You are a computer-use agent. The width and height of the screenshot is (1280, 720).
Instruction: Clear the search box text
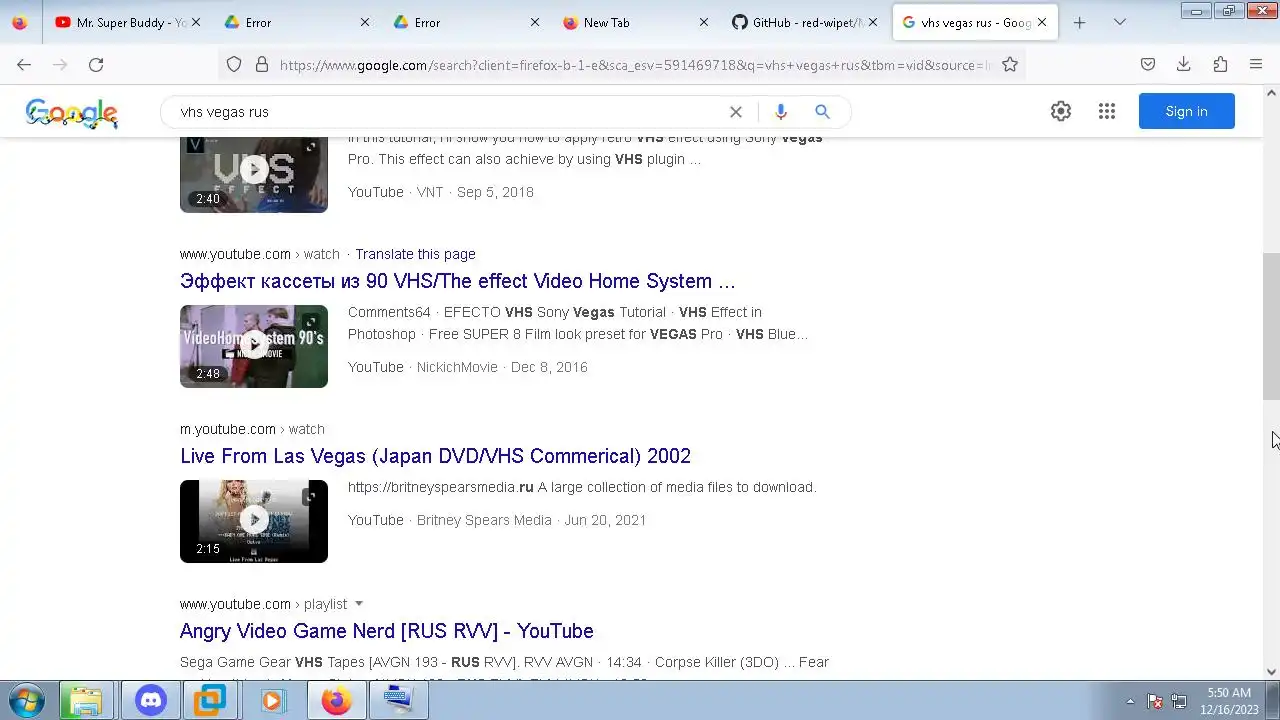736,112
